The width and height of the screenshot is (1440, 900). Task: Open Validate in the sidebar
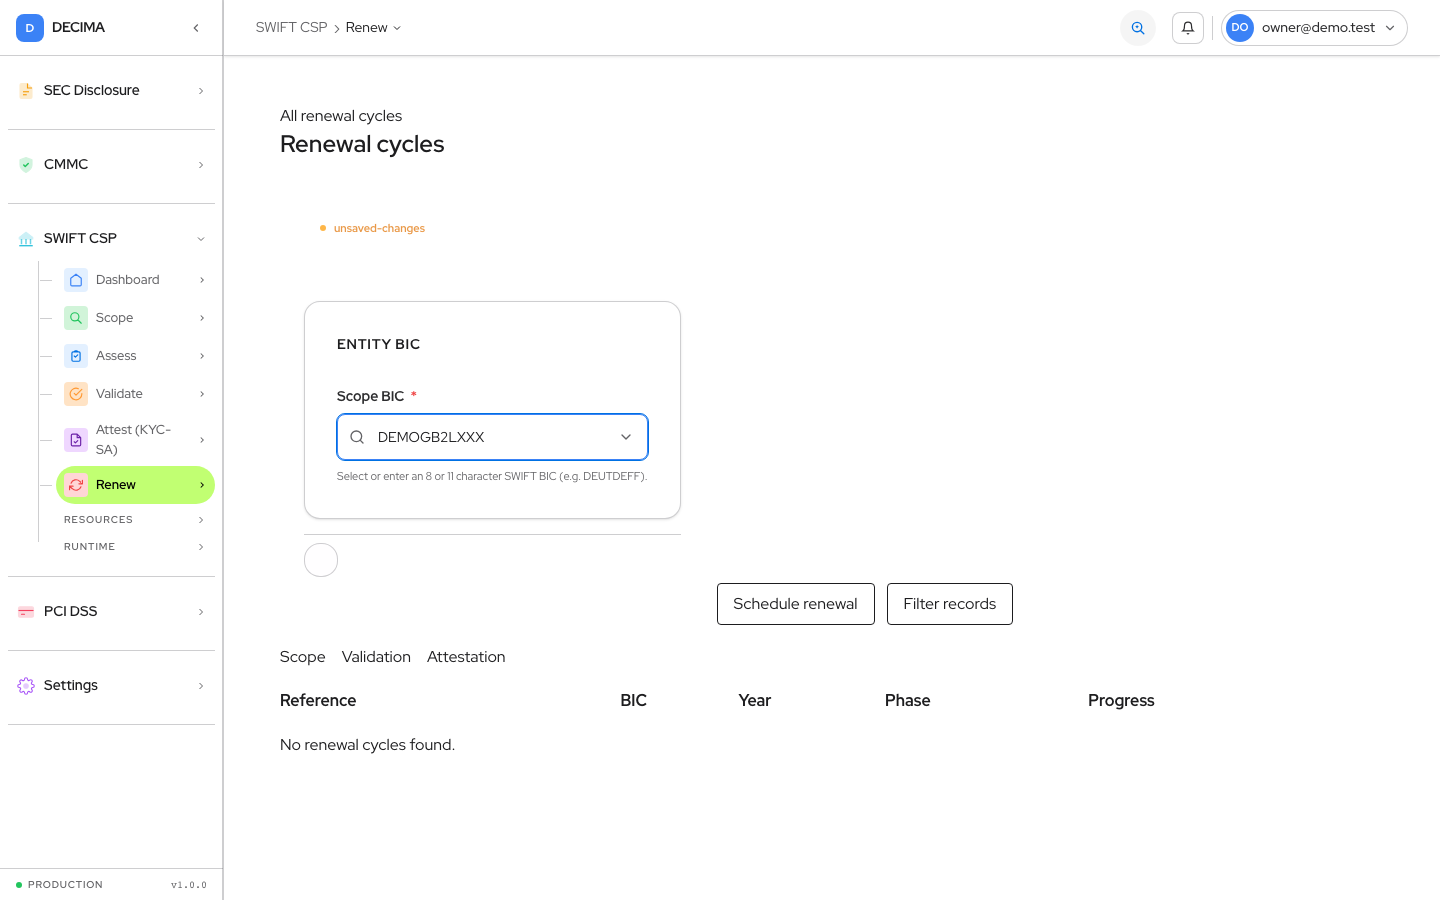tap(135, 394)
